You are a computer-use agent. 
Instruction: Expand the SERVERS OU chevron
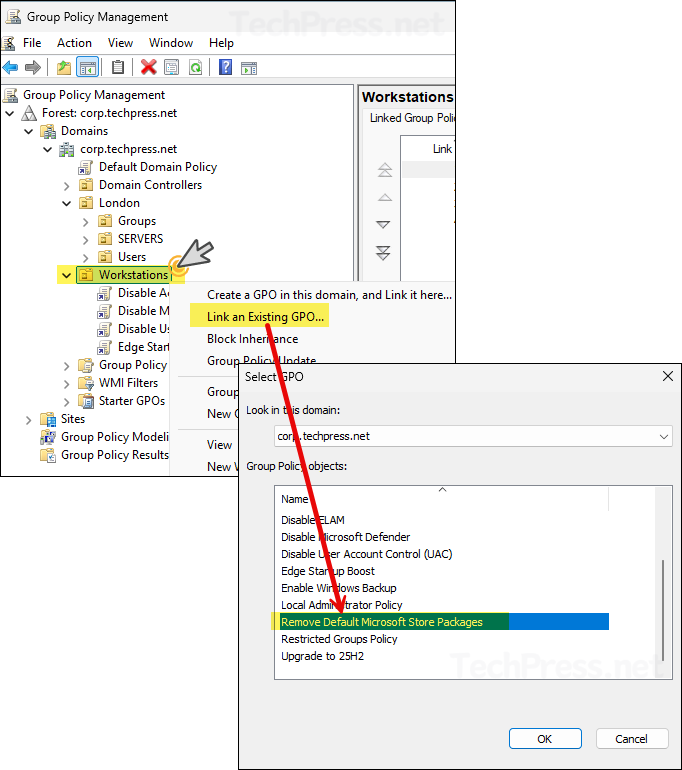pyautogui.click(x=85, y=240)
